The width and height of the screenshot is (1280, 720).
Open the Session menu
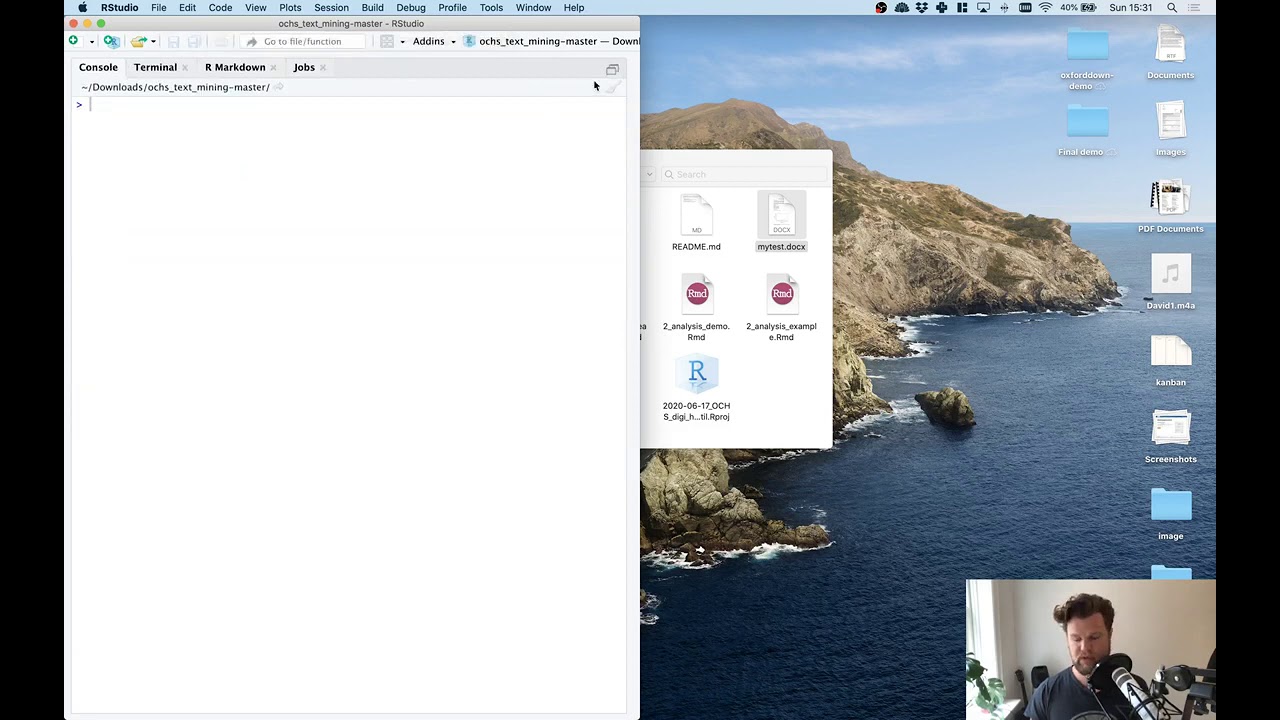tap(331, 8)
